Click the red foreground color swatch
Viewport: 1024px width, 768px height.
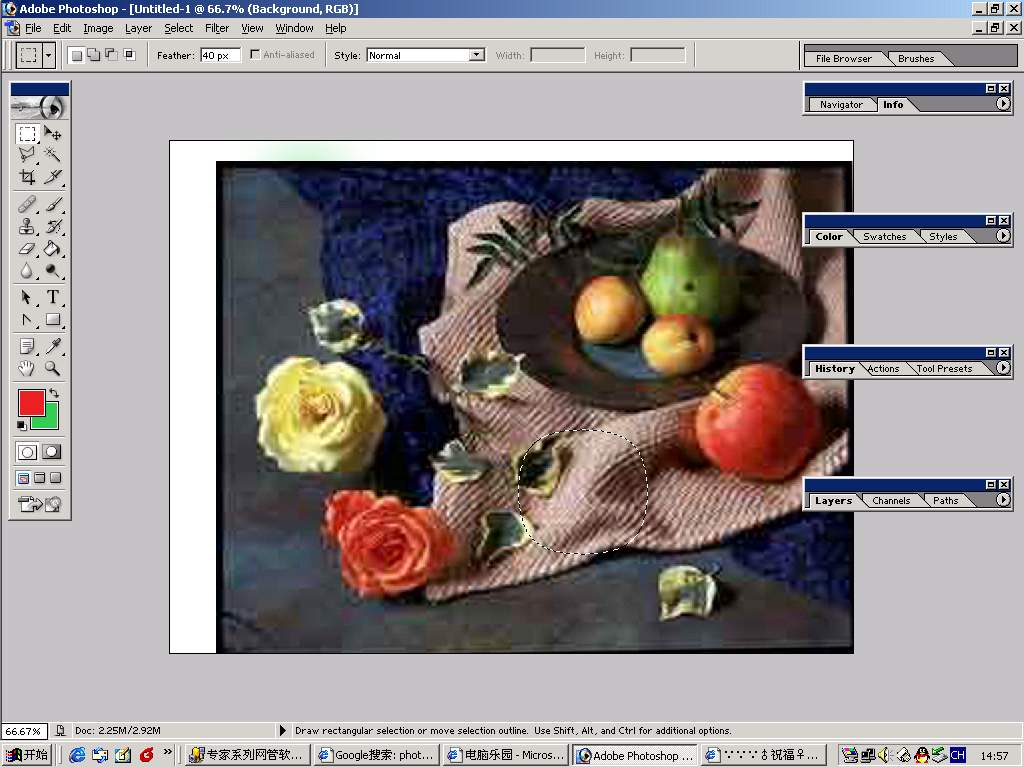(x=30, y=401)
